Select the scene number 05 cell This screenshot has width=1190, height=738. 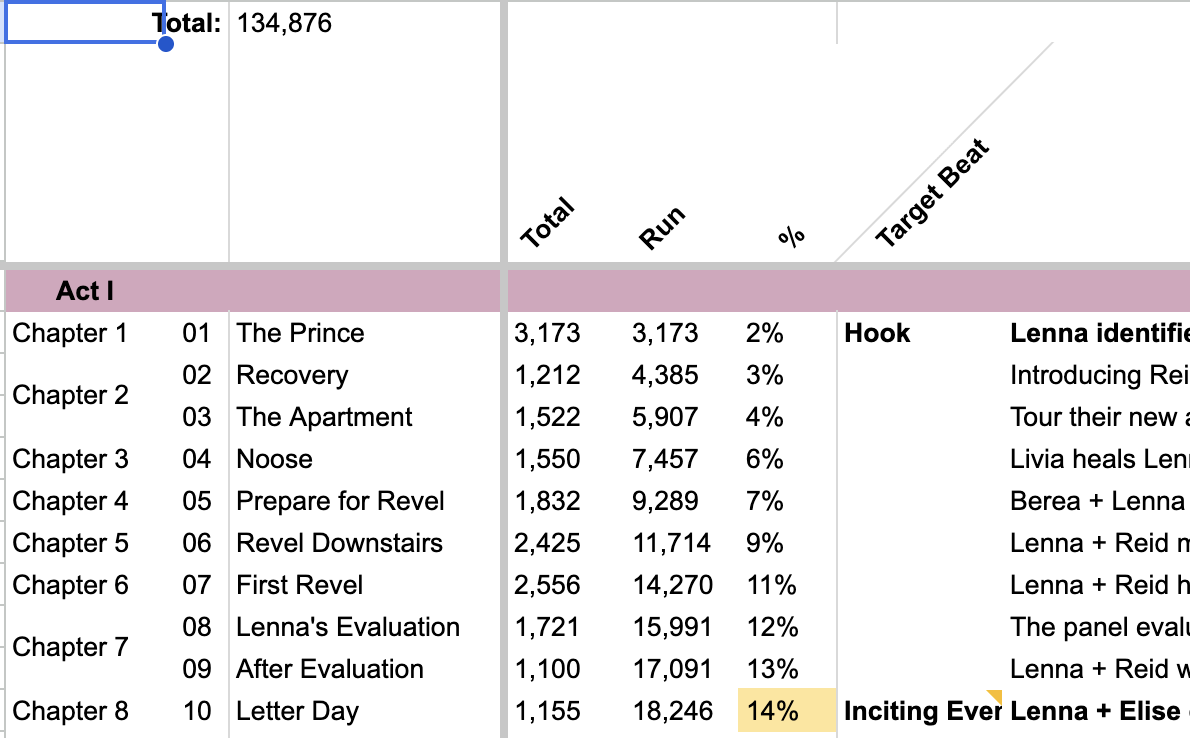[x=197, y=501]
